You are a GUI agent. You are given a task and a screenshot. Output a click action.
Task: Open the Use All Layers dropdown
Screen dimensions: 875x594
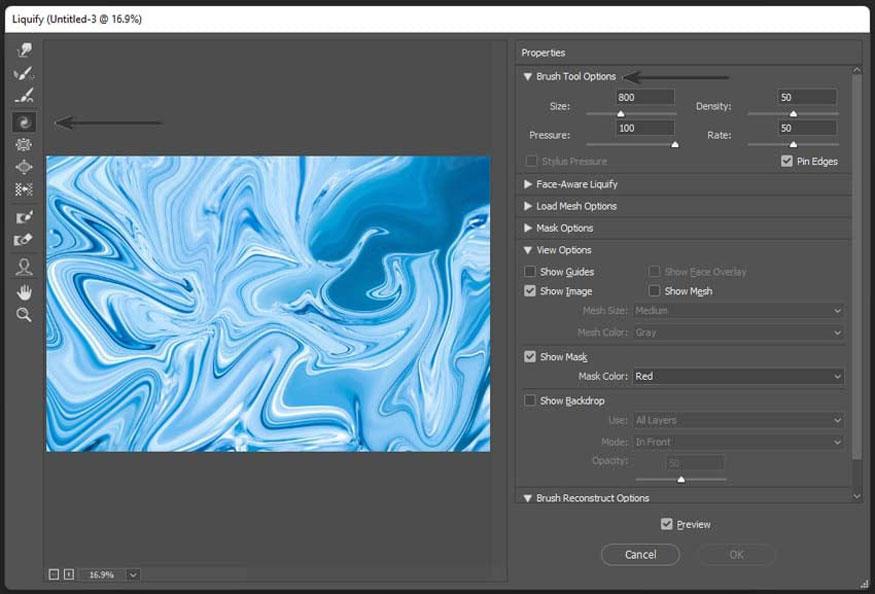738,420
